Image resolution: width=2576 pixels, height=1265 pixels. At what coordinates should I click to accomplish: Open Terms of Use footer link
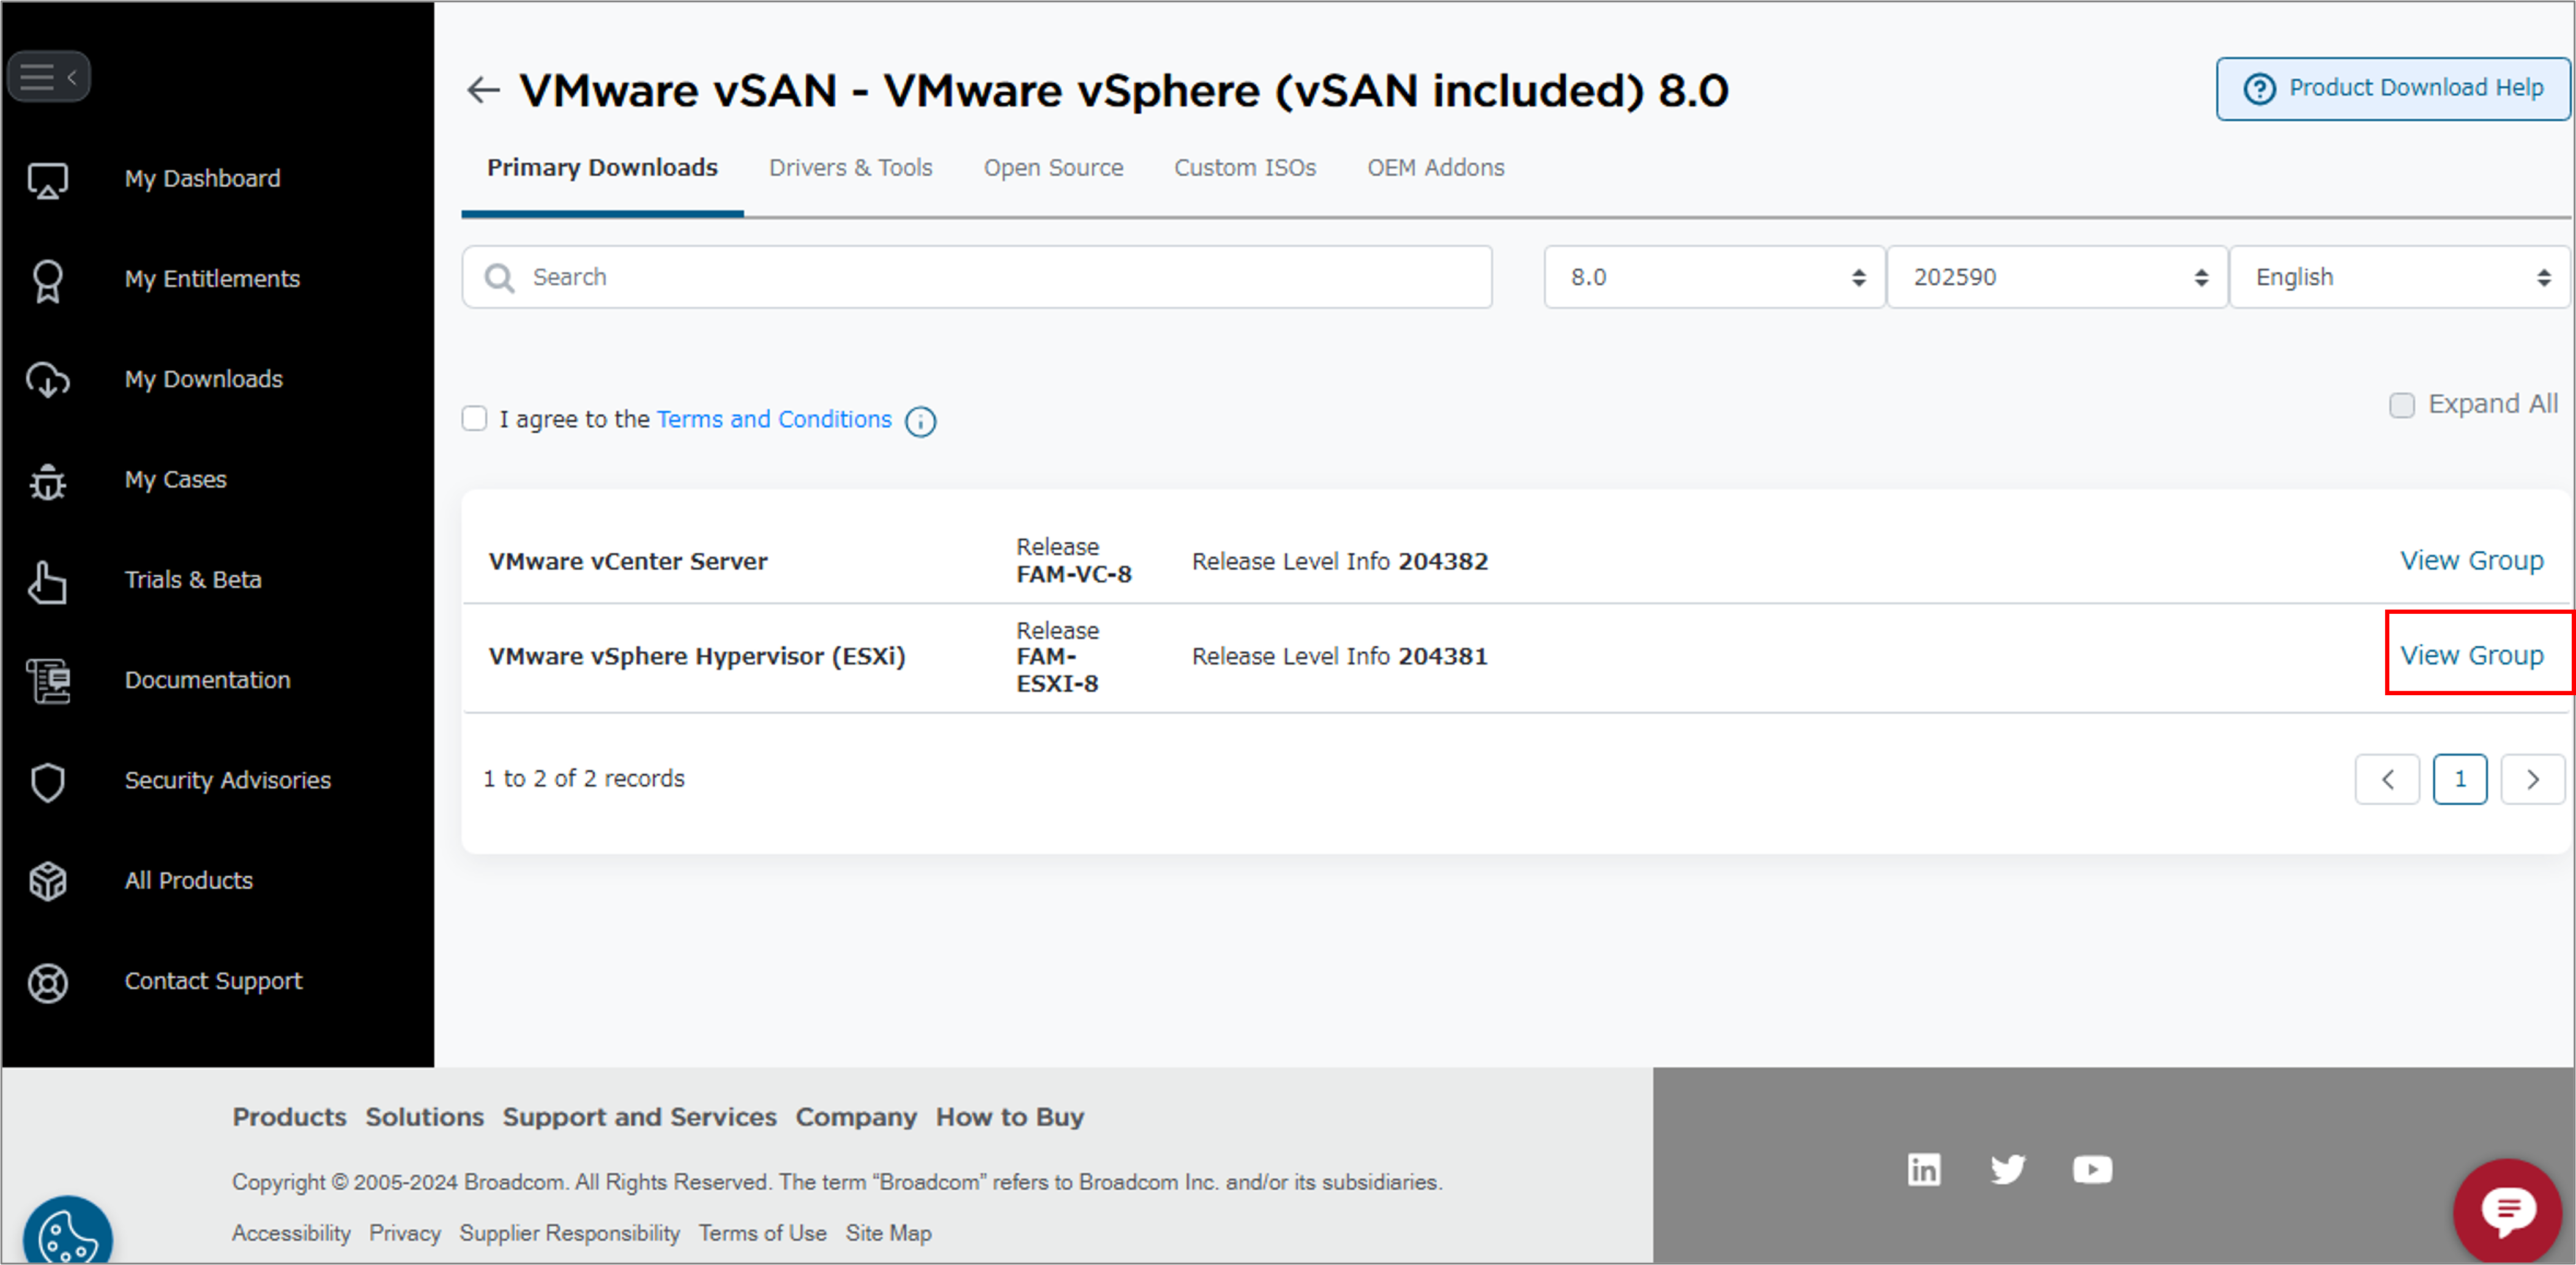click(762, 1233)
